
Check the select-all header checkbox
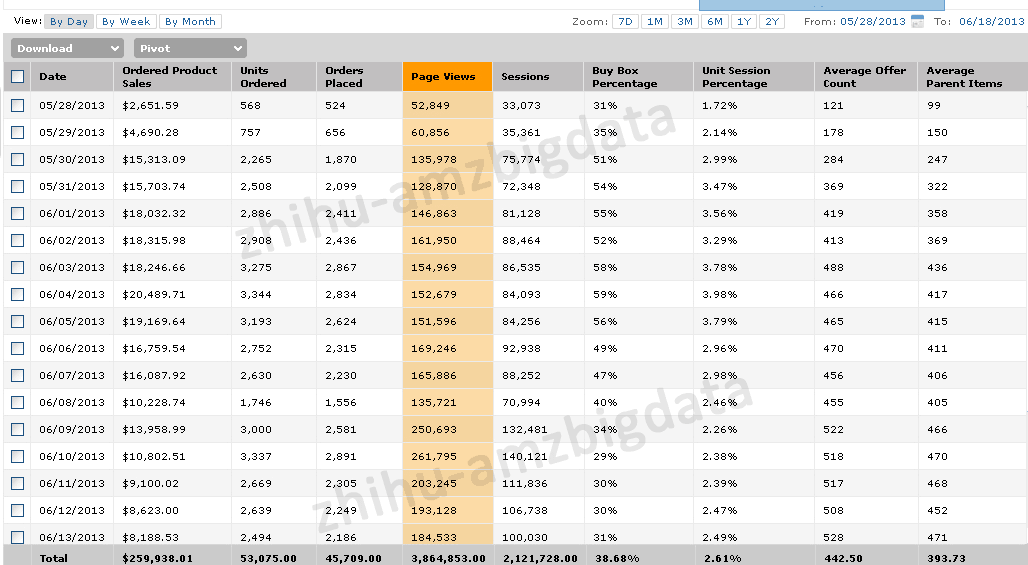pos(18,77)
